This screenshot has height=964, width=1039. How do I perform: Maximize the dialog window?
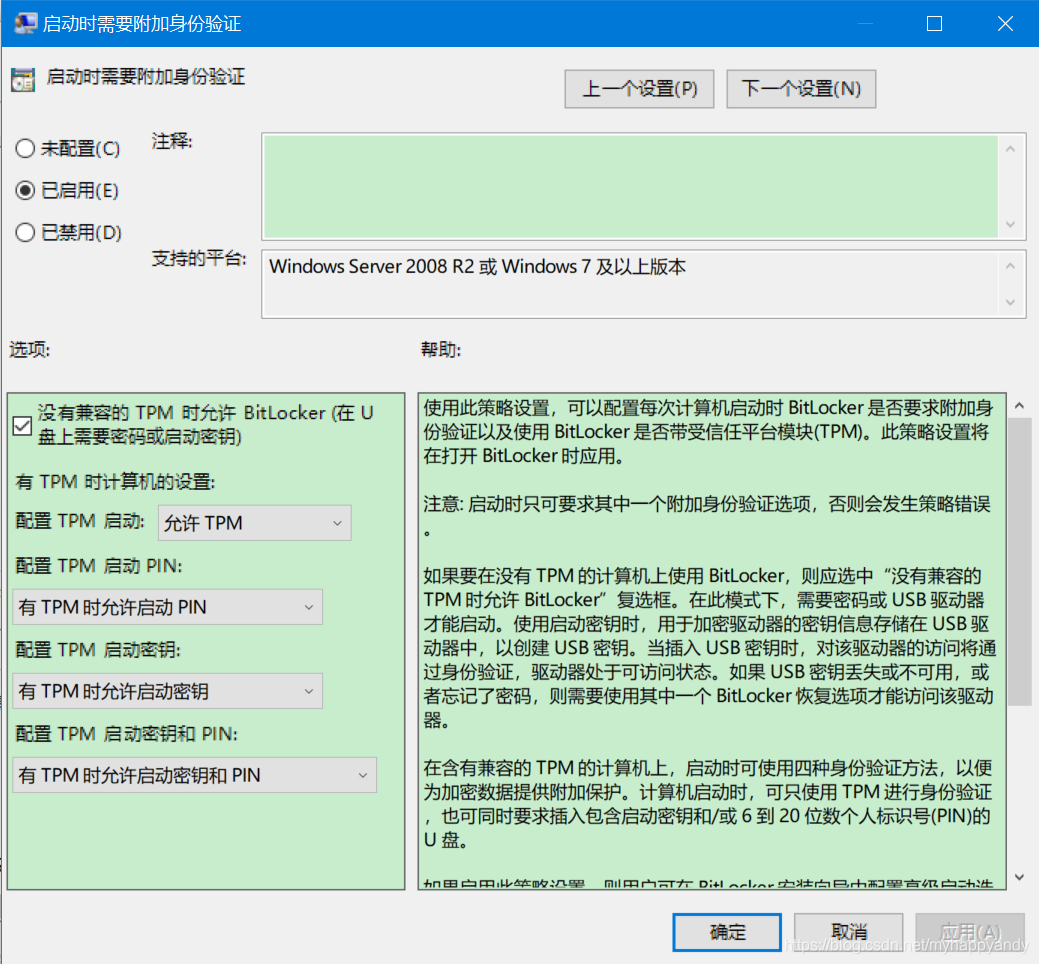[x=934, y=24]
